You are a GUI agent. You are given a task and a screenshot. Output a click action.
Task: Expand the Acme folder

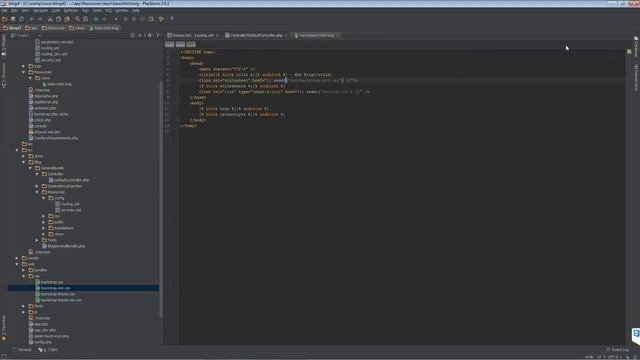(24, 156)
